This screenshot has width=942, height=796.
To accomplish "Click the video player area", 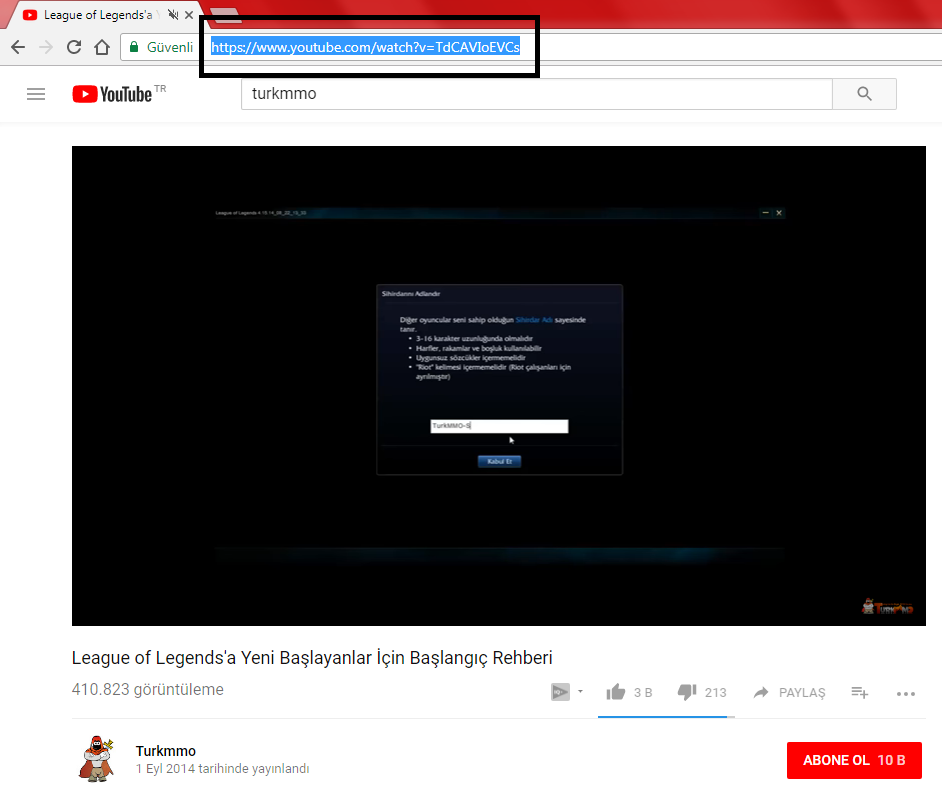I will click(x=499, y=386).
